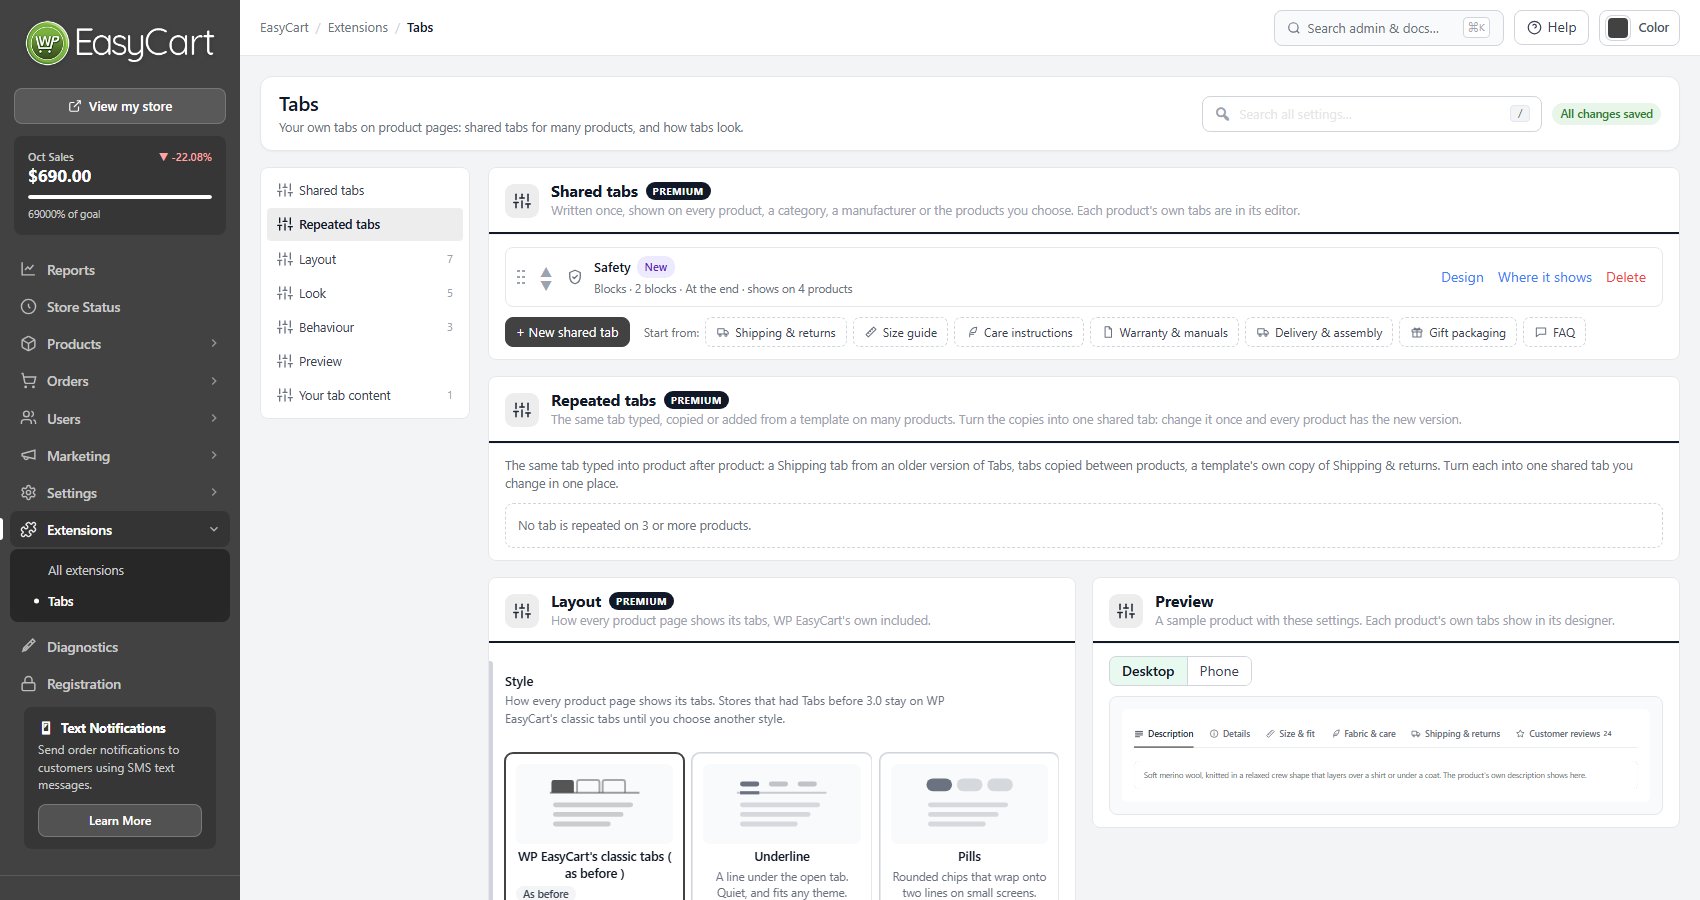The height and width of the screenshot is (900, 1700).
Task: Move Safety tab up with arrow
Action: point(546,271)
